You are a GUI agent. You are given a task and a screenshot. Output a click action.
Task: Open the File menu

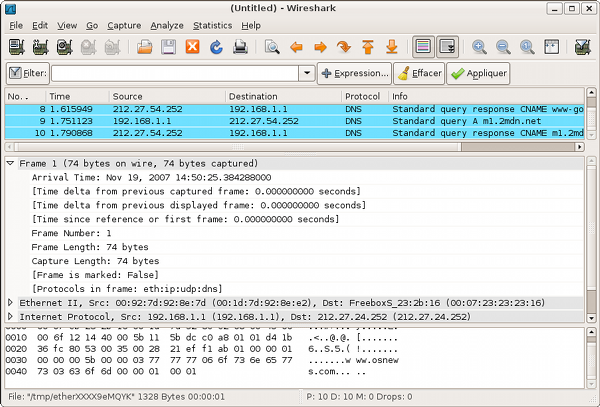16,26
